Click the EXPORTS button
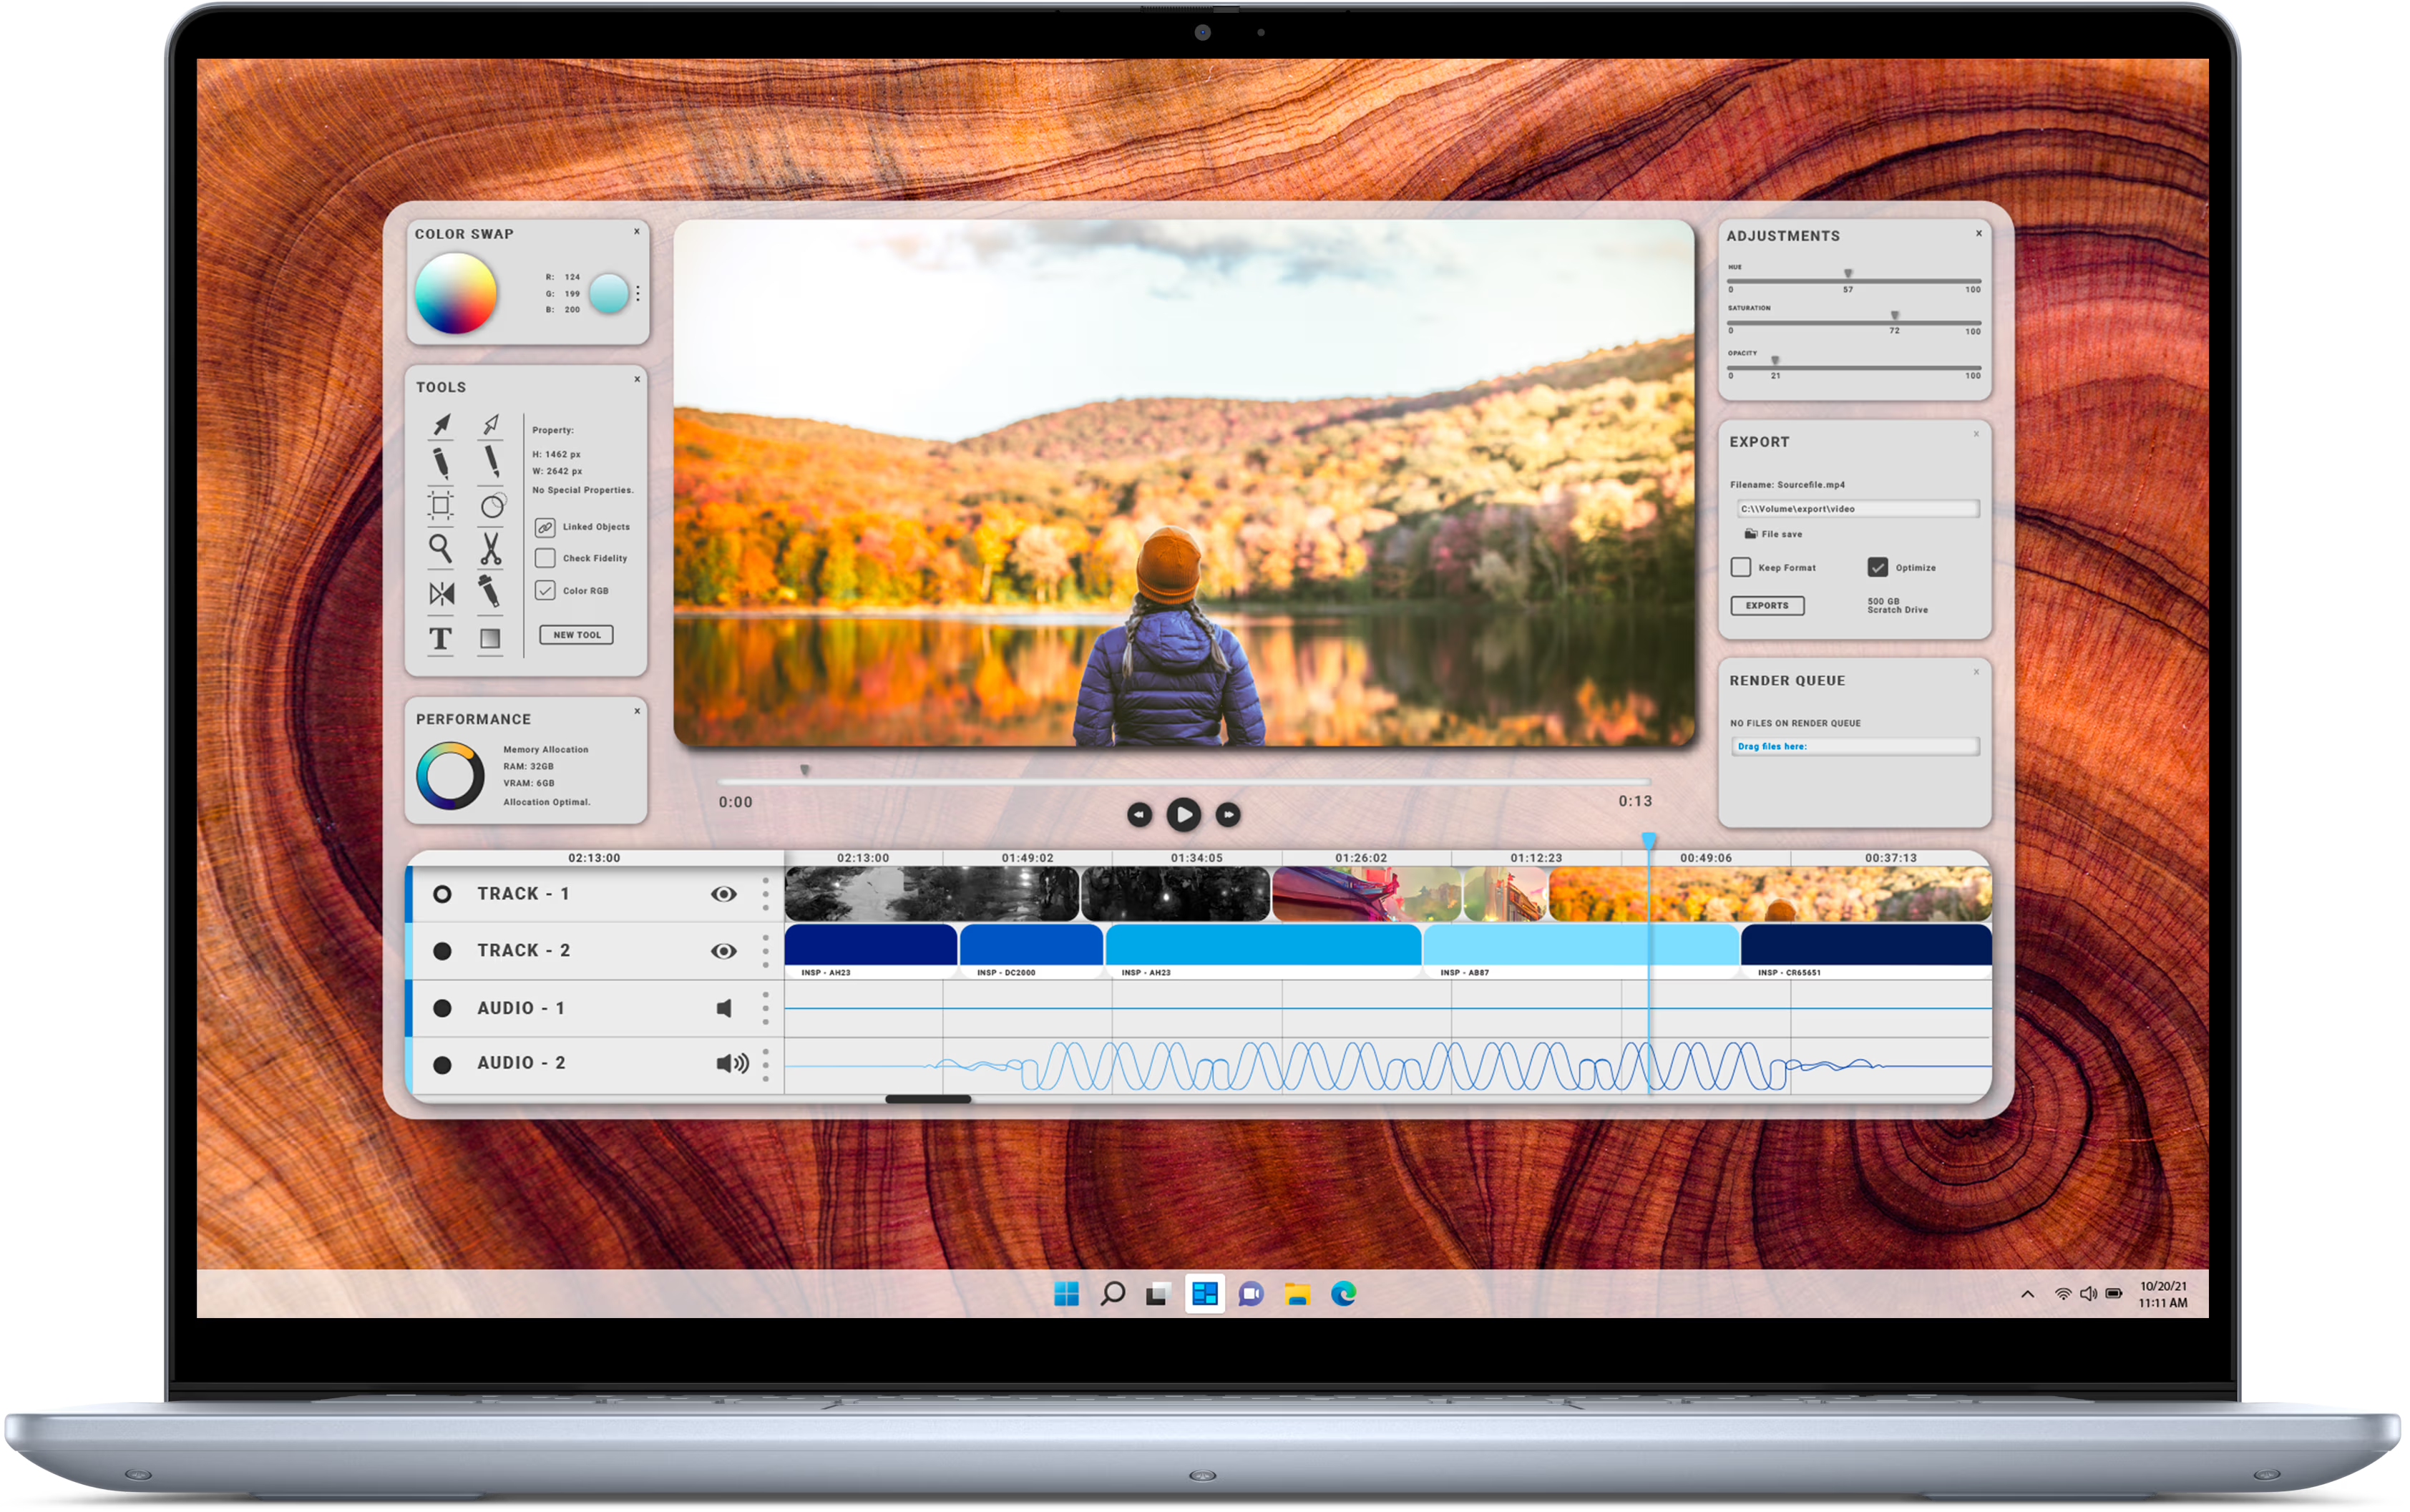Image resolution: width=2410 pixels, height=1512 pixels. (x=1767, y=606)
